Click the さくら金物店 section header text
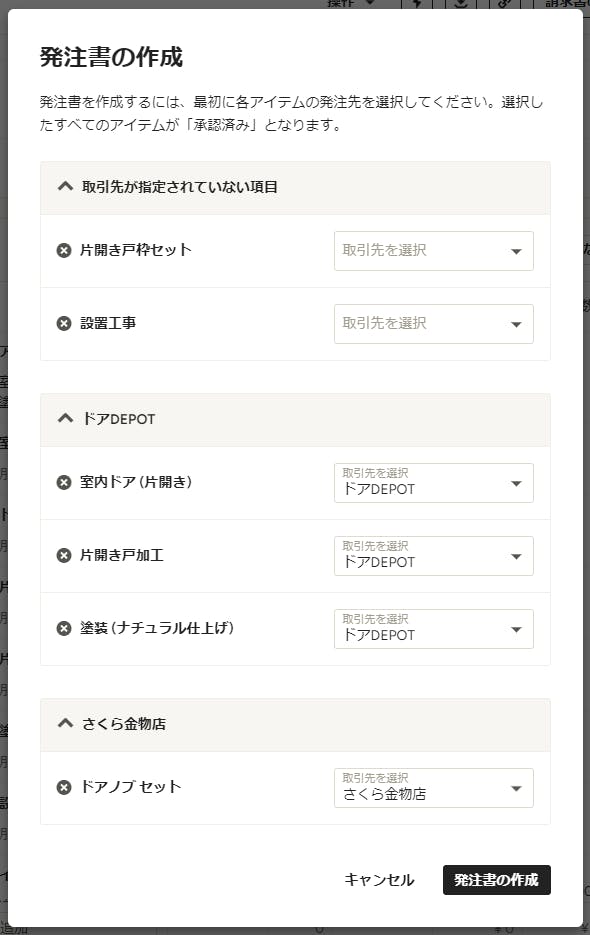Viewport: 590px width, 935px height. [124, 724]
